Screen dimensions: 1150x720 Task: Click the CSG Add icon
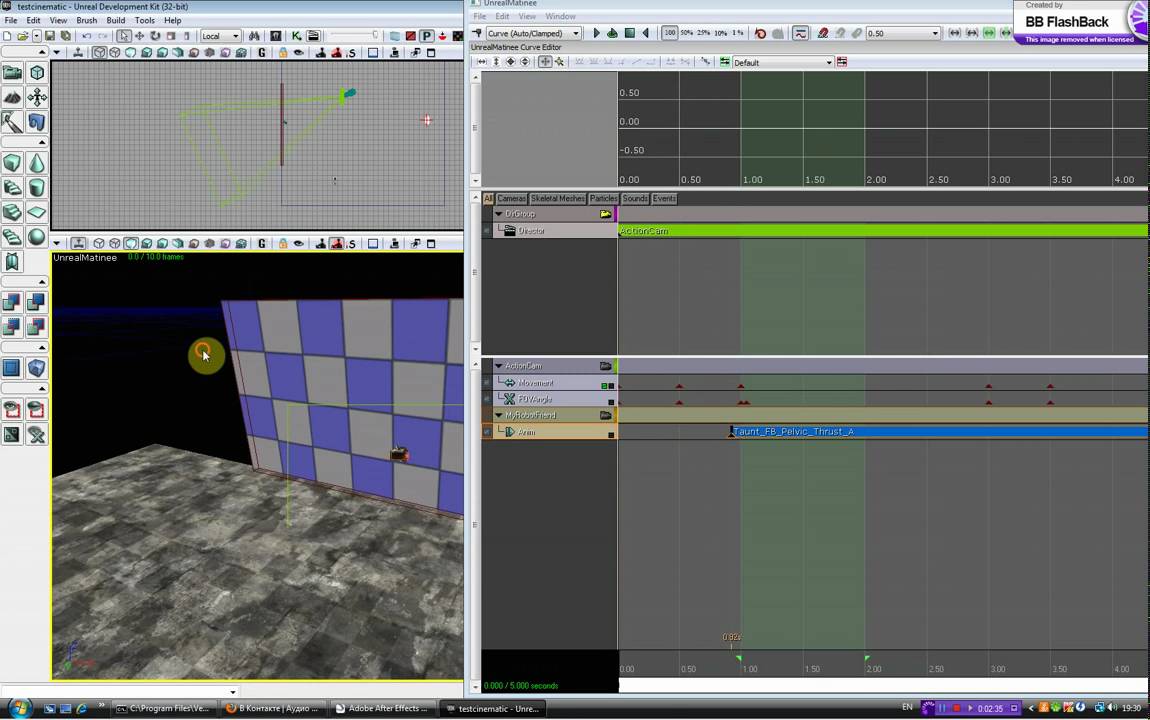click(x=12, y=301)
